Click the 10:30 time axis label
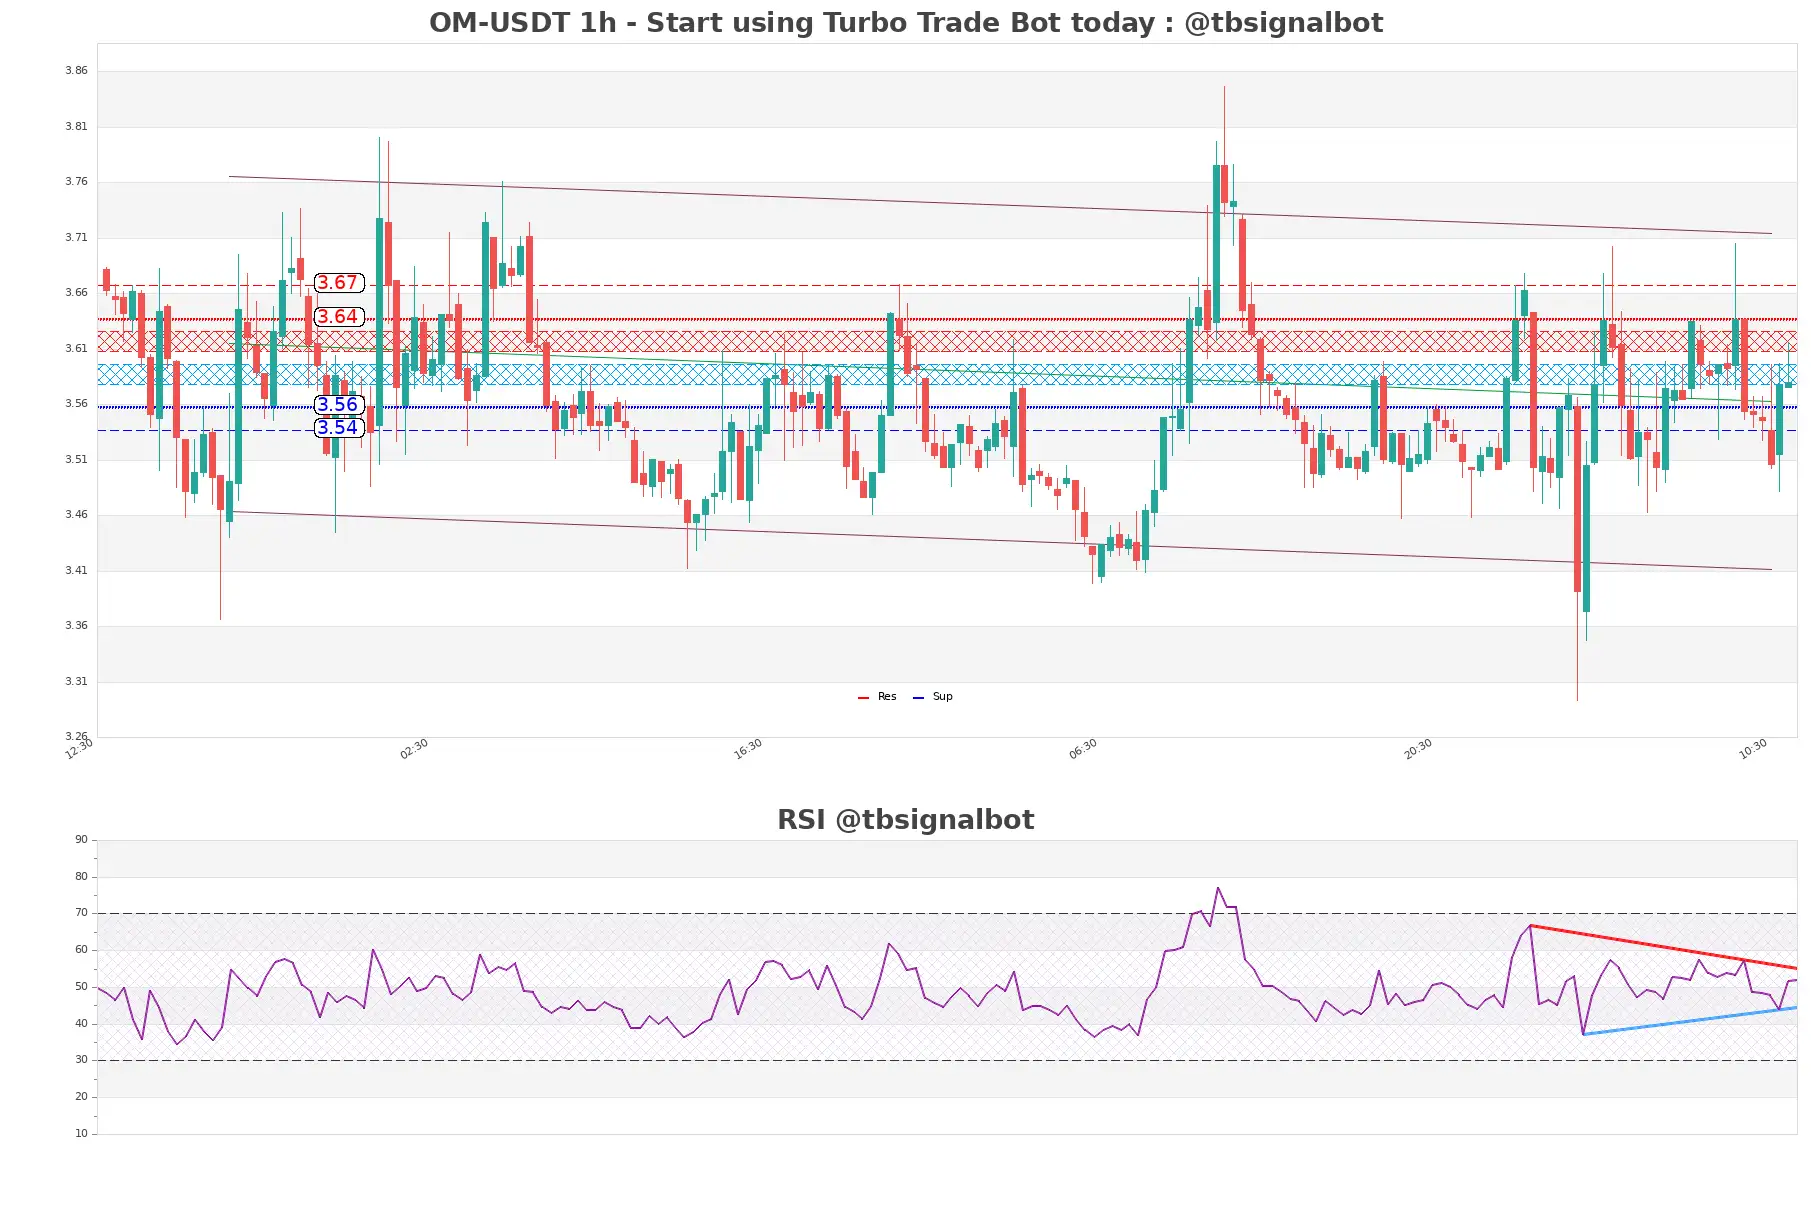This screenshot has width=1811, height=1208. [x=1753, y=749]
